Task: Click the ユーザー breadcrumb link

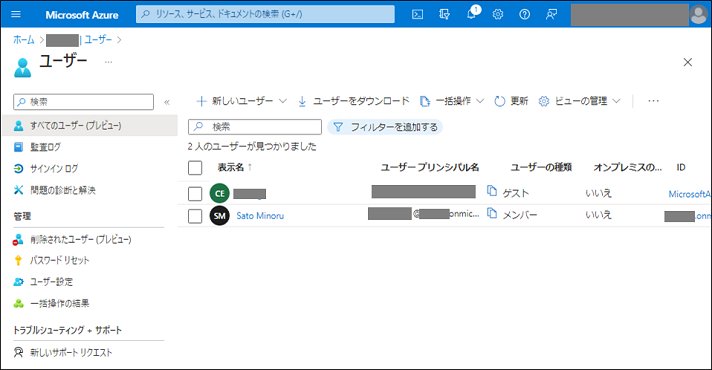Action: pyautogui.click(x=98, y=40)
